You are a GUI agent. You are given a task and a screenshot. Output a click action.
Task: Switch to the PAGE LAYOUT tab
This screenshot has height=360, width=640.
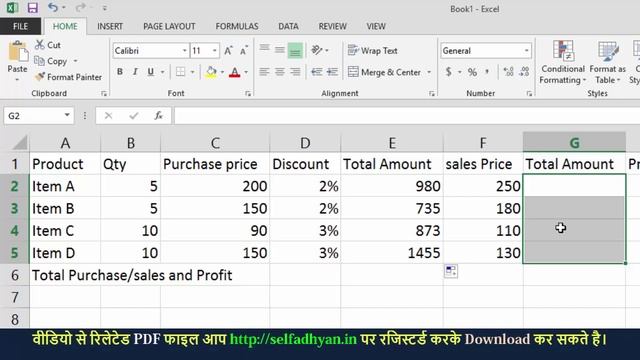[169, 26]
